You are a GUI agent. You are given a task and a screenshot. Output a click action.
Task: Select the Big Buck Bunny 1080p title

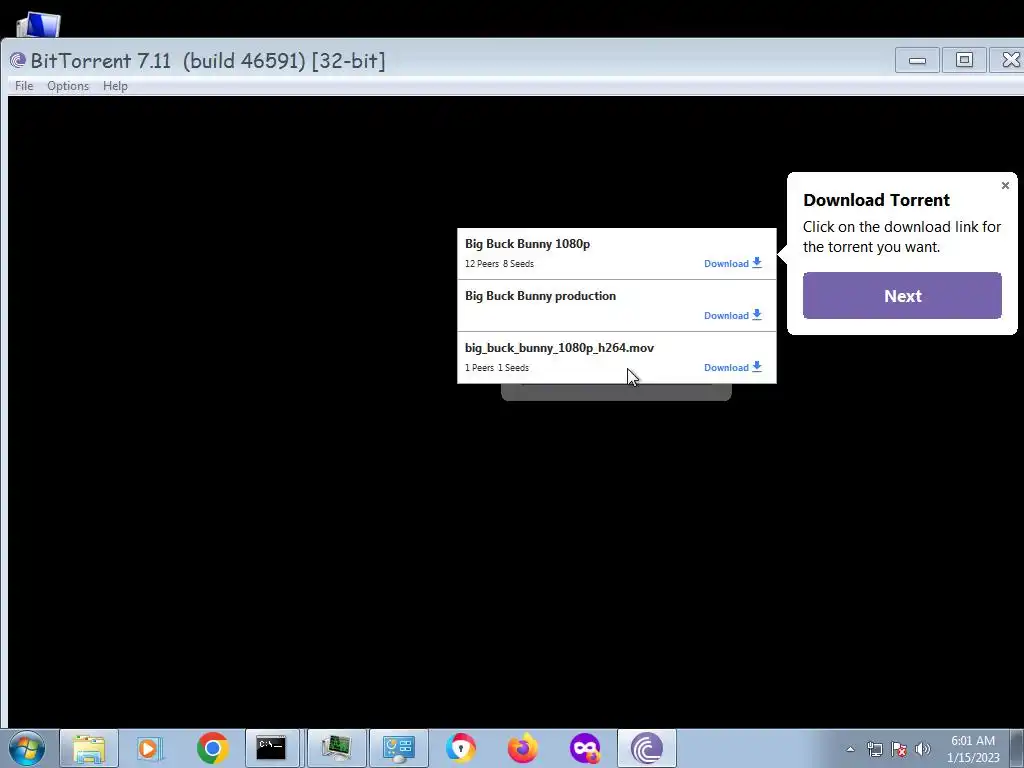528,244
